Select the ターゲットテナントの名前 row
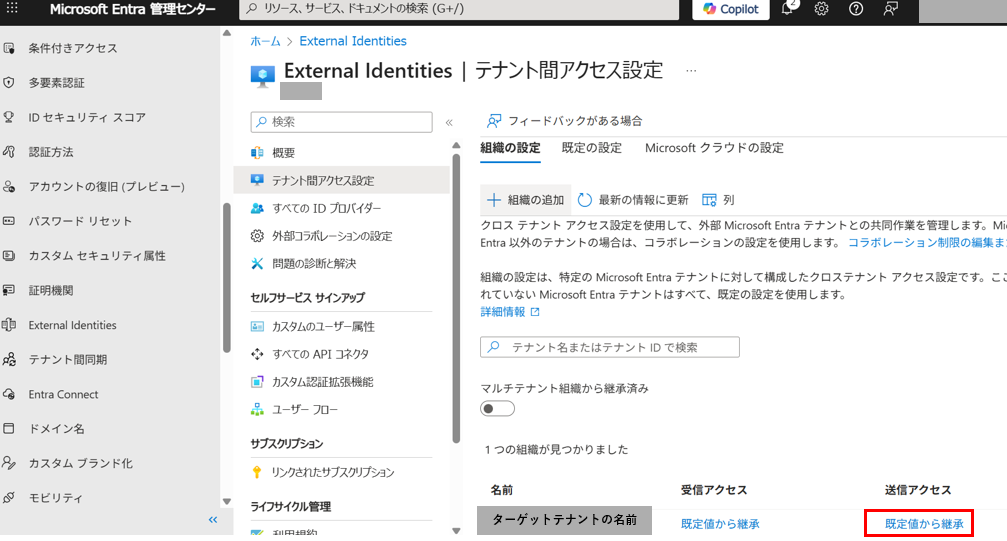The image size is (1007, 541). point(565,520)
